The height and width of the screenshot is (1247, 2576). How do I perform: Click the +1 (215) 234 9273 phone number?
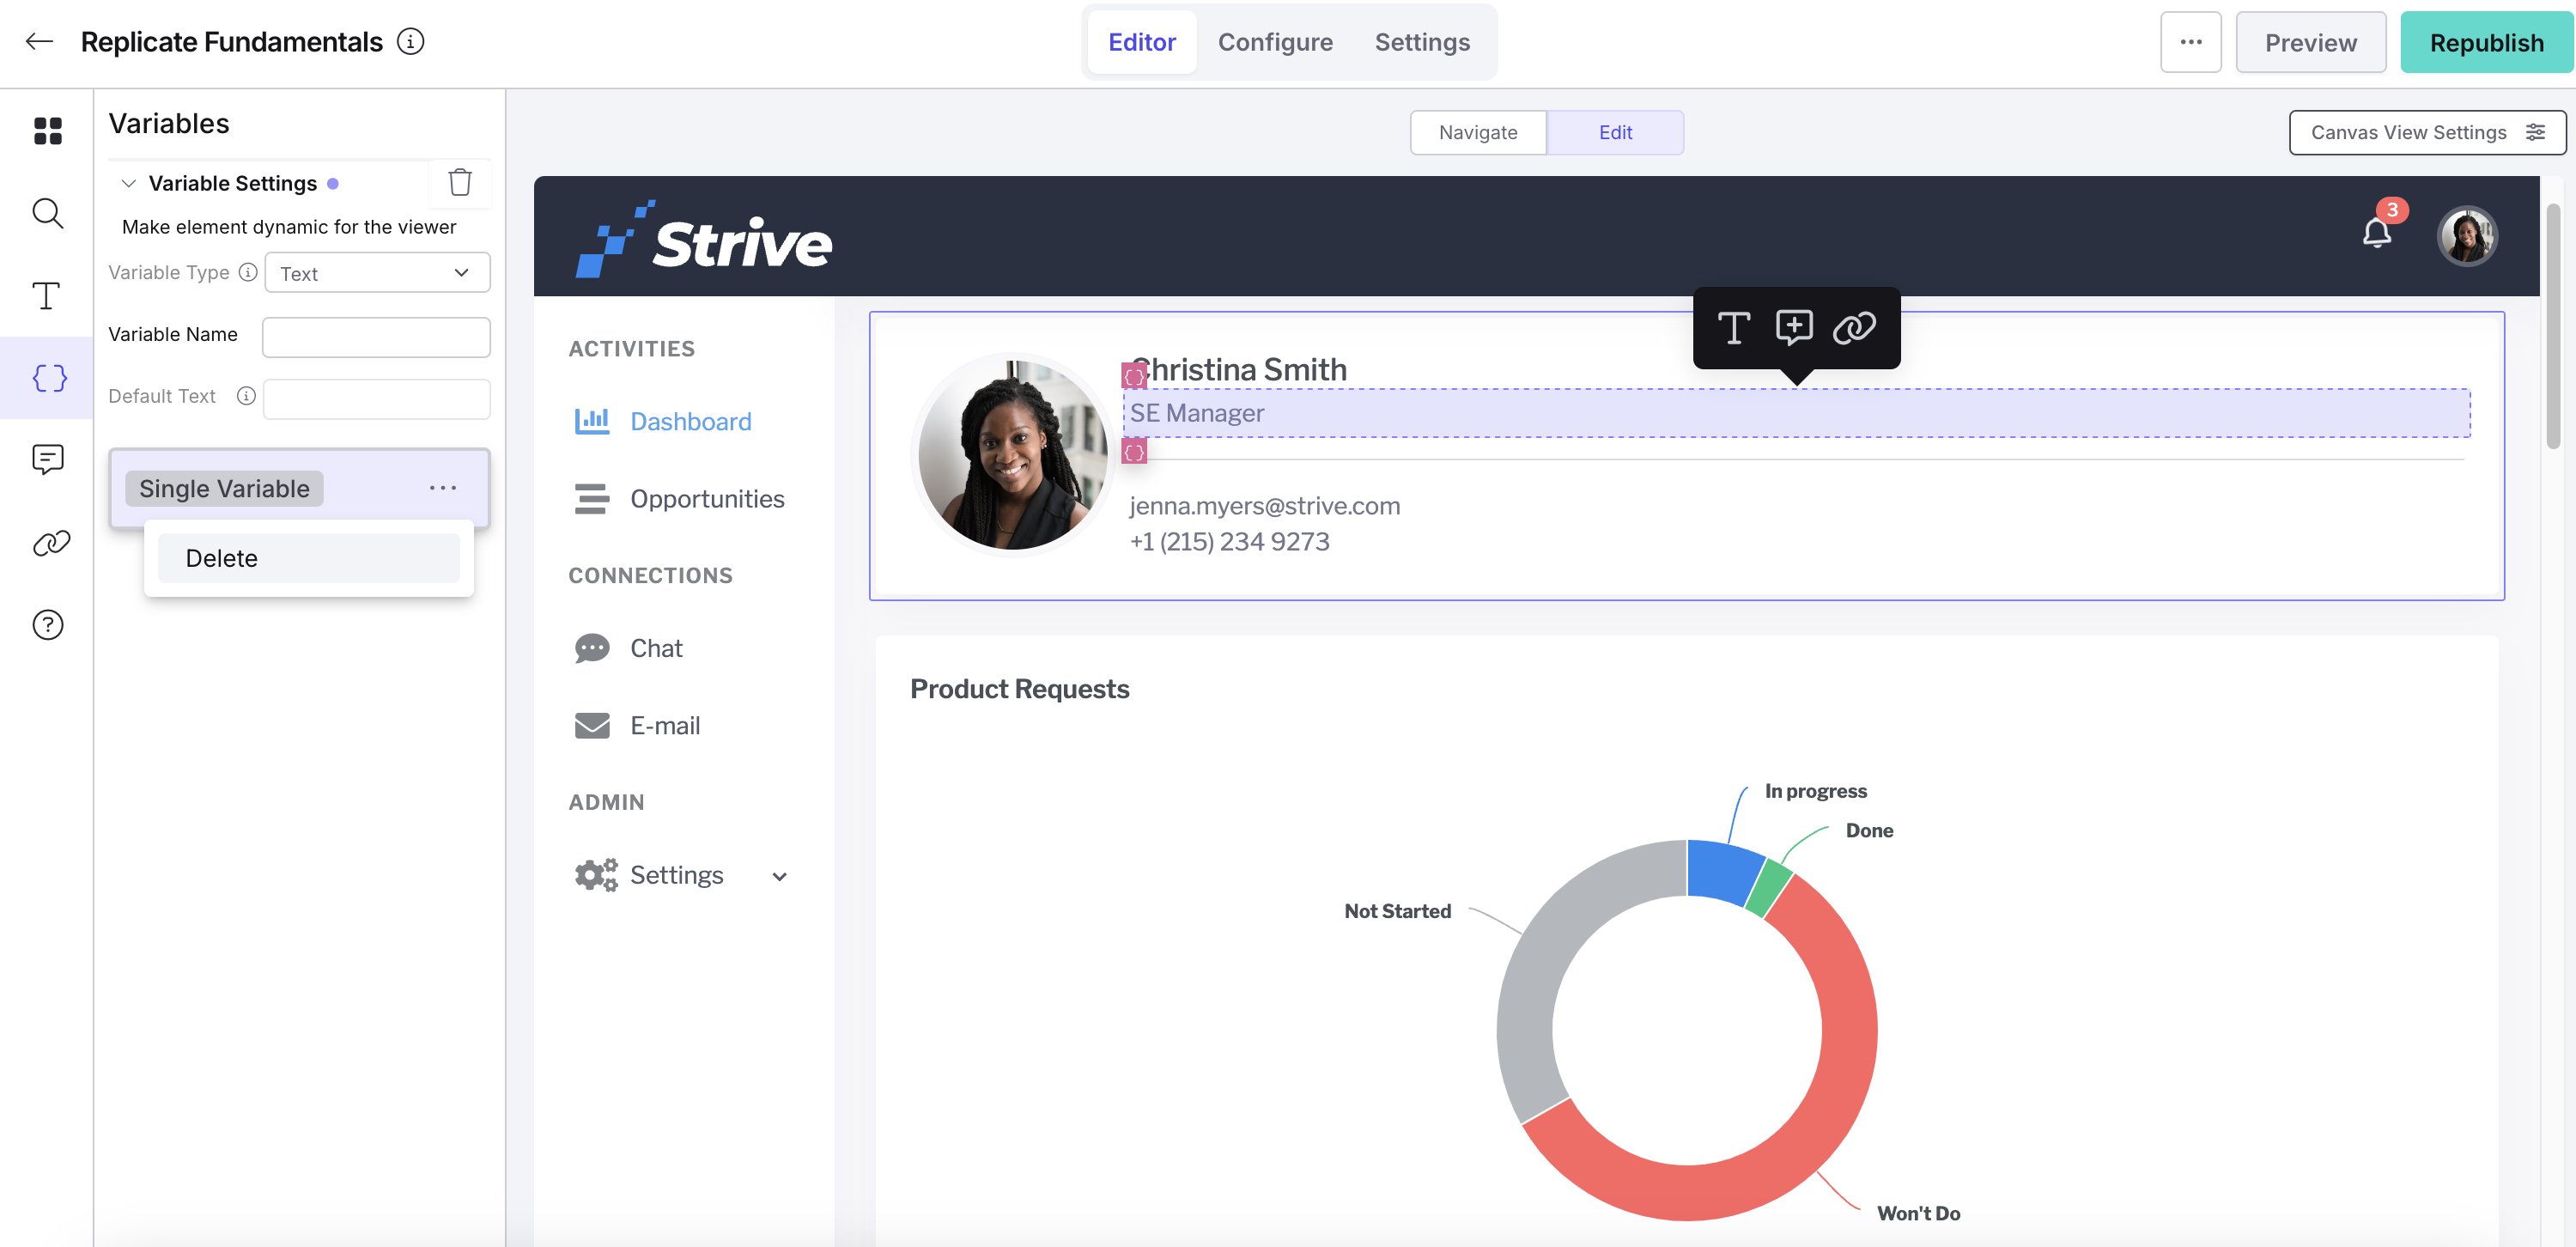coord(1230,541)
